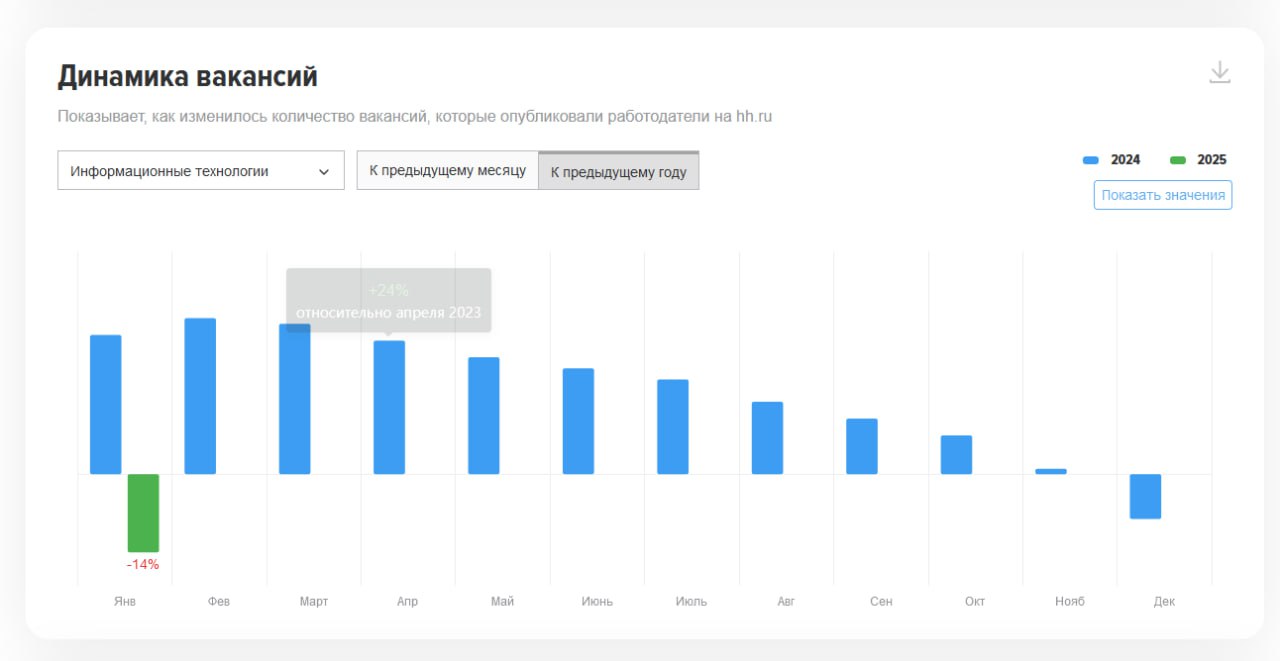The height and width of the screenshot is (661, 1280).
Task: Click the blue 2024 legend swatch
Action: pyautogui.click(x=1091, y=160)
